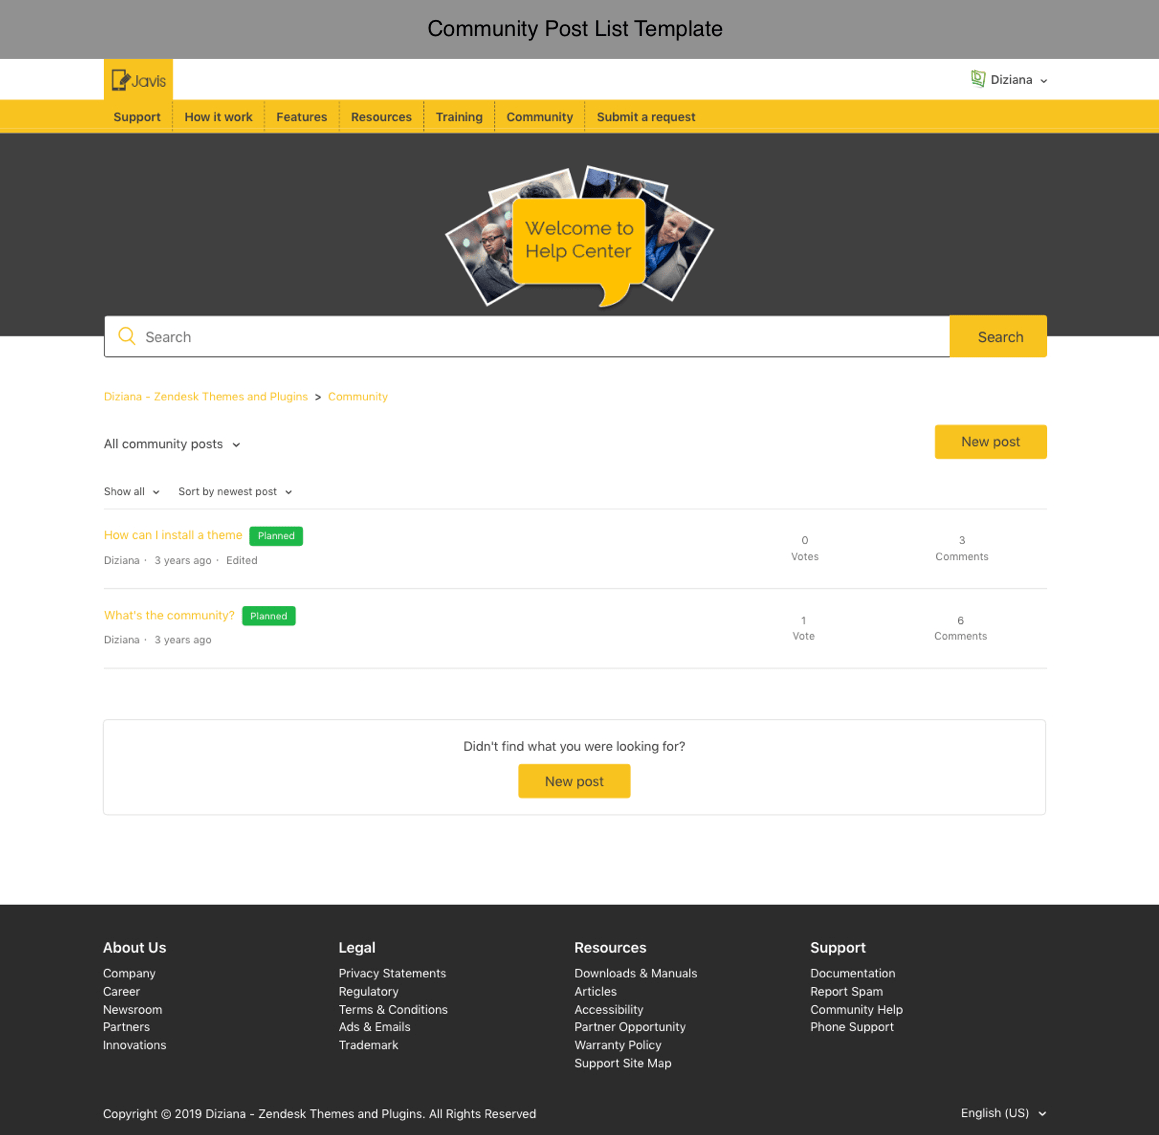Open the Show all filter dropdown

[132, 492]
